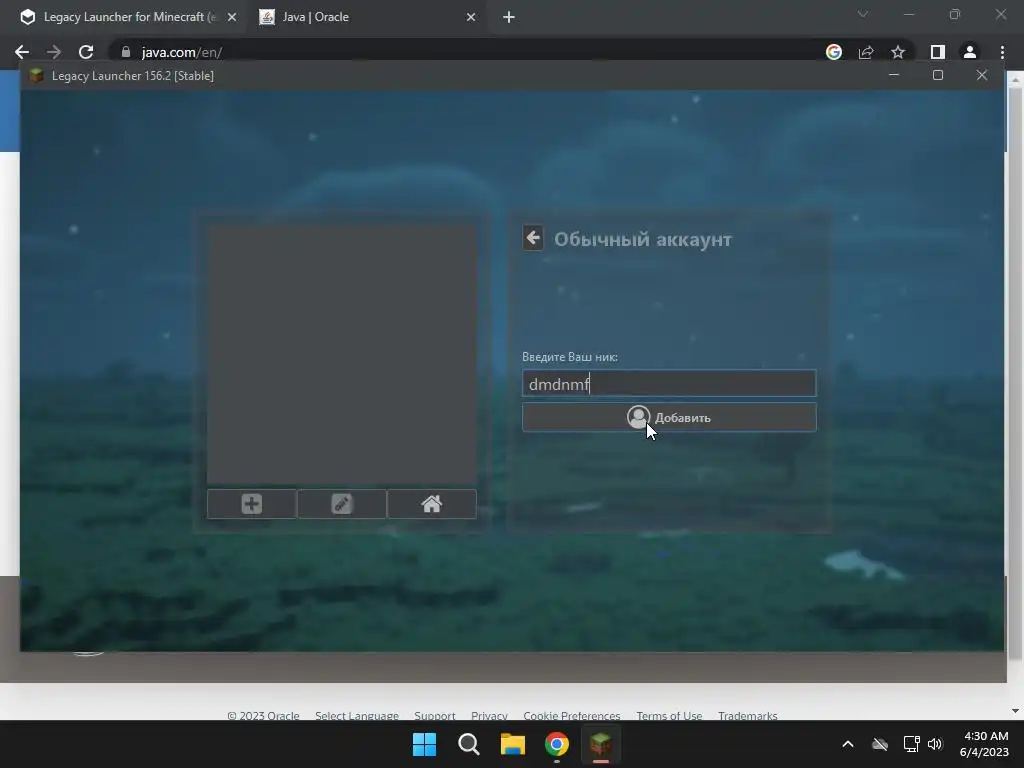The width and height of the screenshot is (1024, 768).
Task: Click the site lock icon in address bar
Action: [x=126, y=52]
